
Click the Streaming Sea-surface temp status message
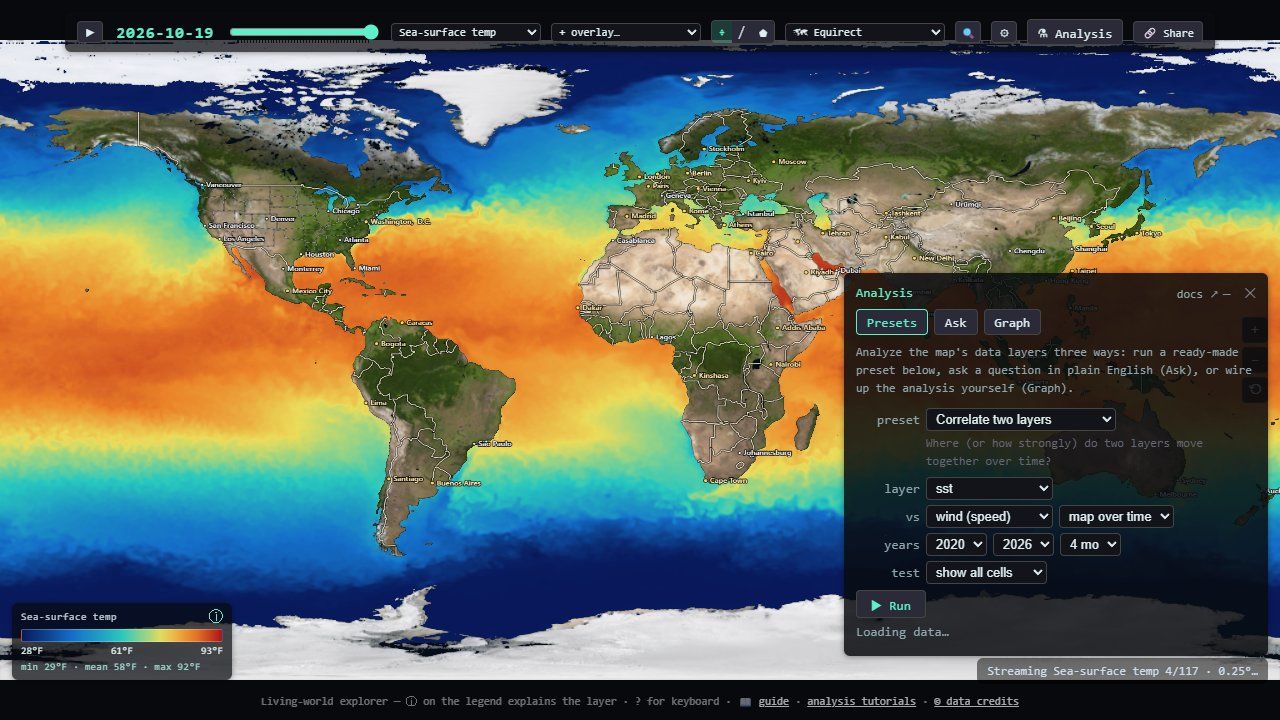click(x=1122, y=671)
